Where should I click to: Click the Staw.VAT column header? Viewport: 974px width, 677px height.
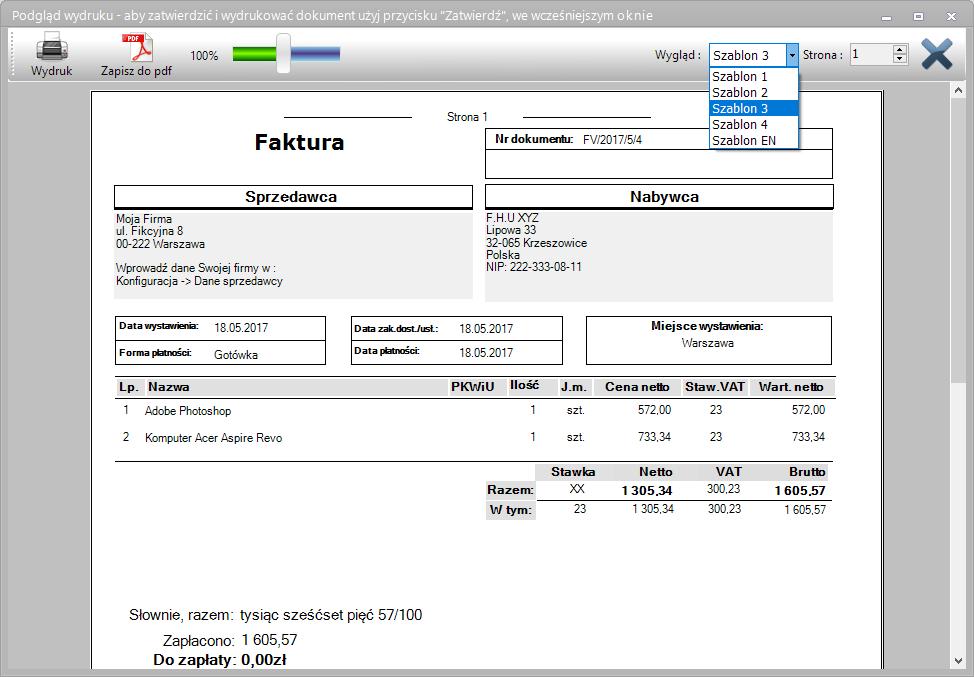tap(714, 387)
